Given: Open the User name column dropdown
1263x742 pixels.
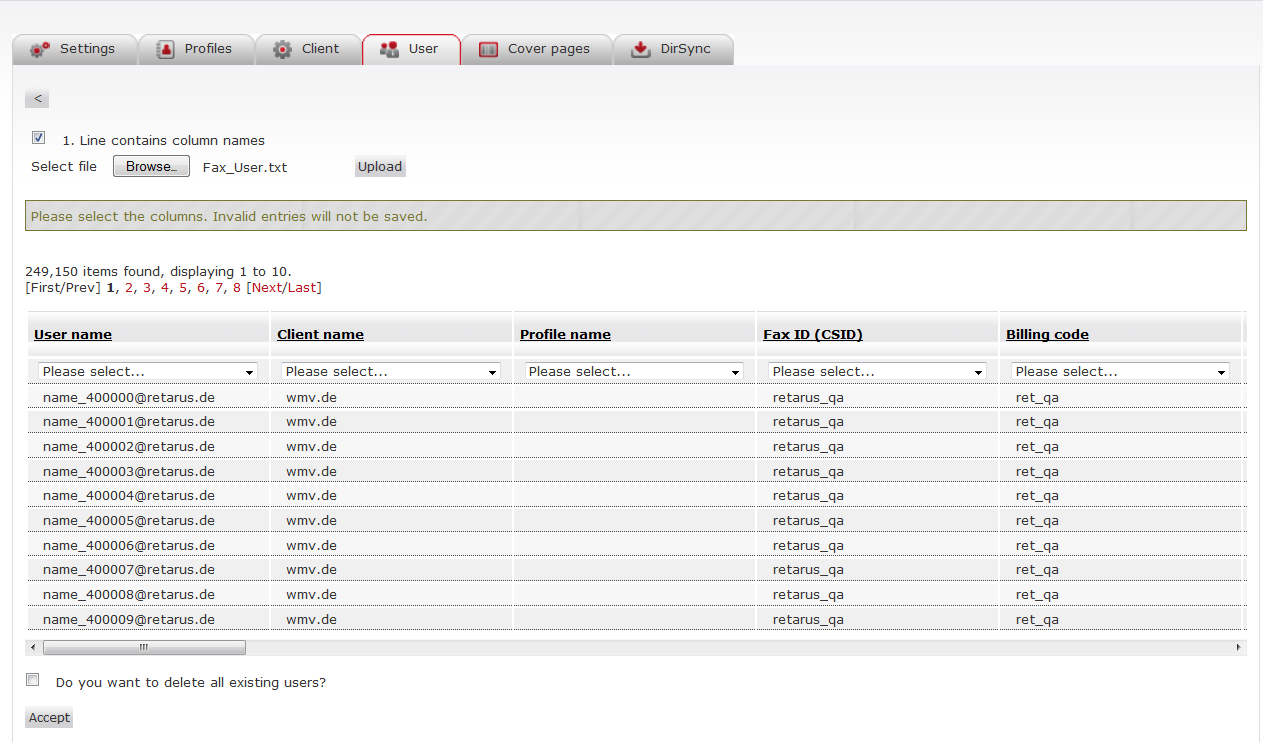Looking at the screenshot, I should 148,371.
